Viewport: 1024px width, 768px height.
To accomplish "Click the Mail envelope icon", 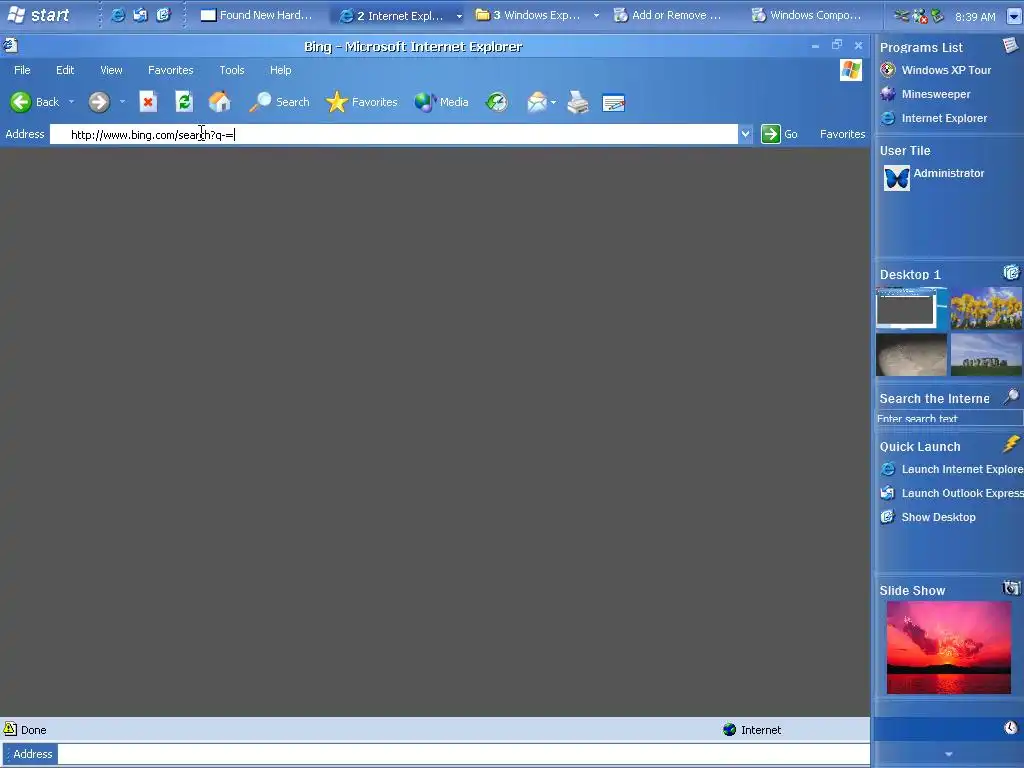I will tap(537, 102).
